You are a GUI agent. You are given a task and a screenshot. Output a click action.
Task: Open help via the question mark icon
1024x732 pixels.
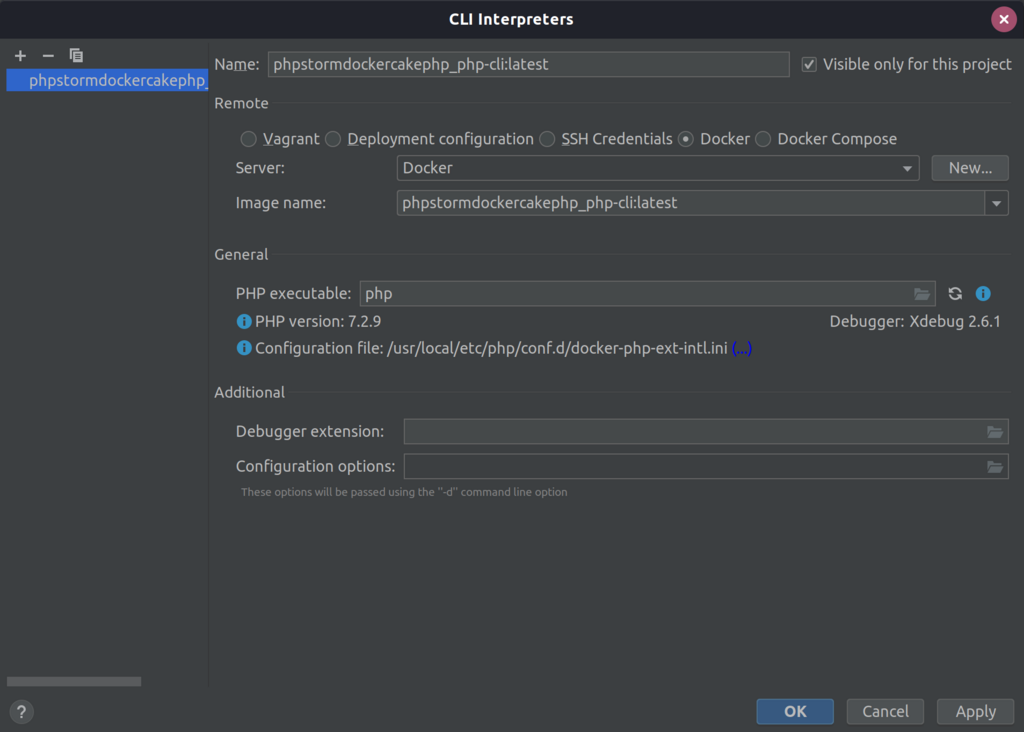(20, 711)
